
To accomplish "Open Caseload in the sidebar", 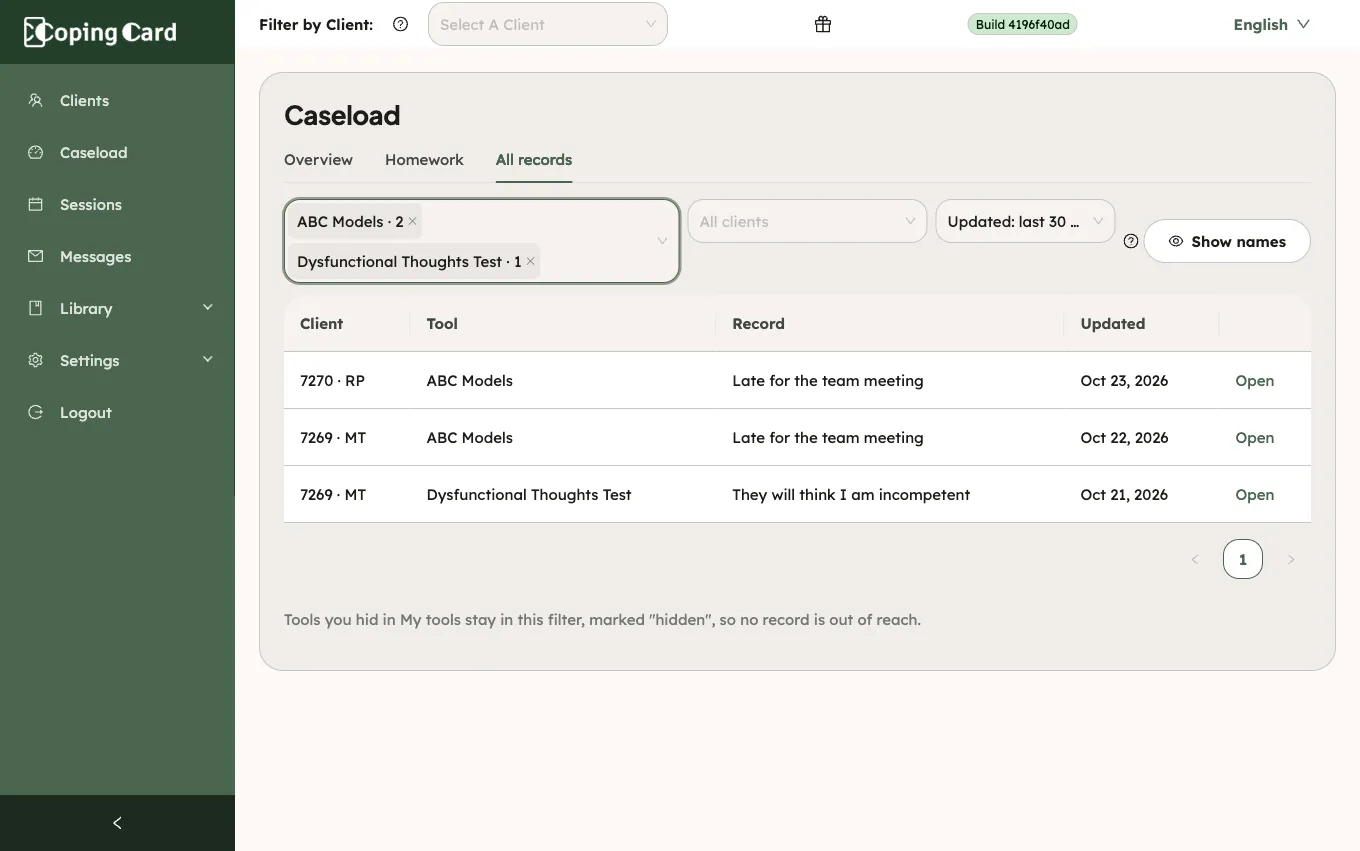I will pyautogui.click(x=117, y=152).
